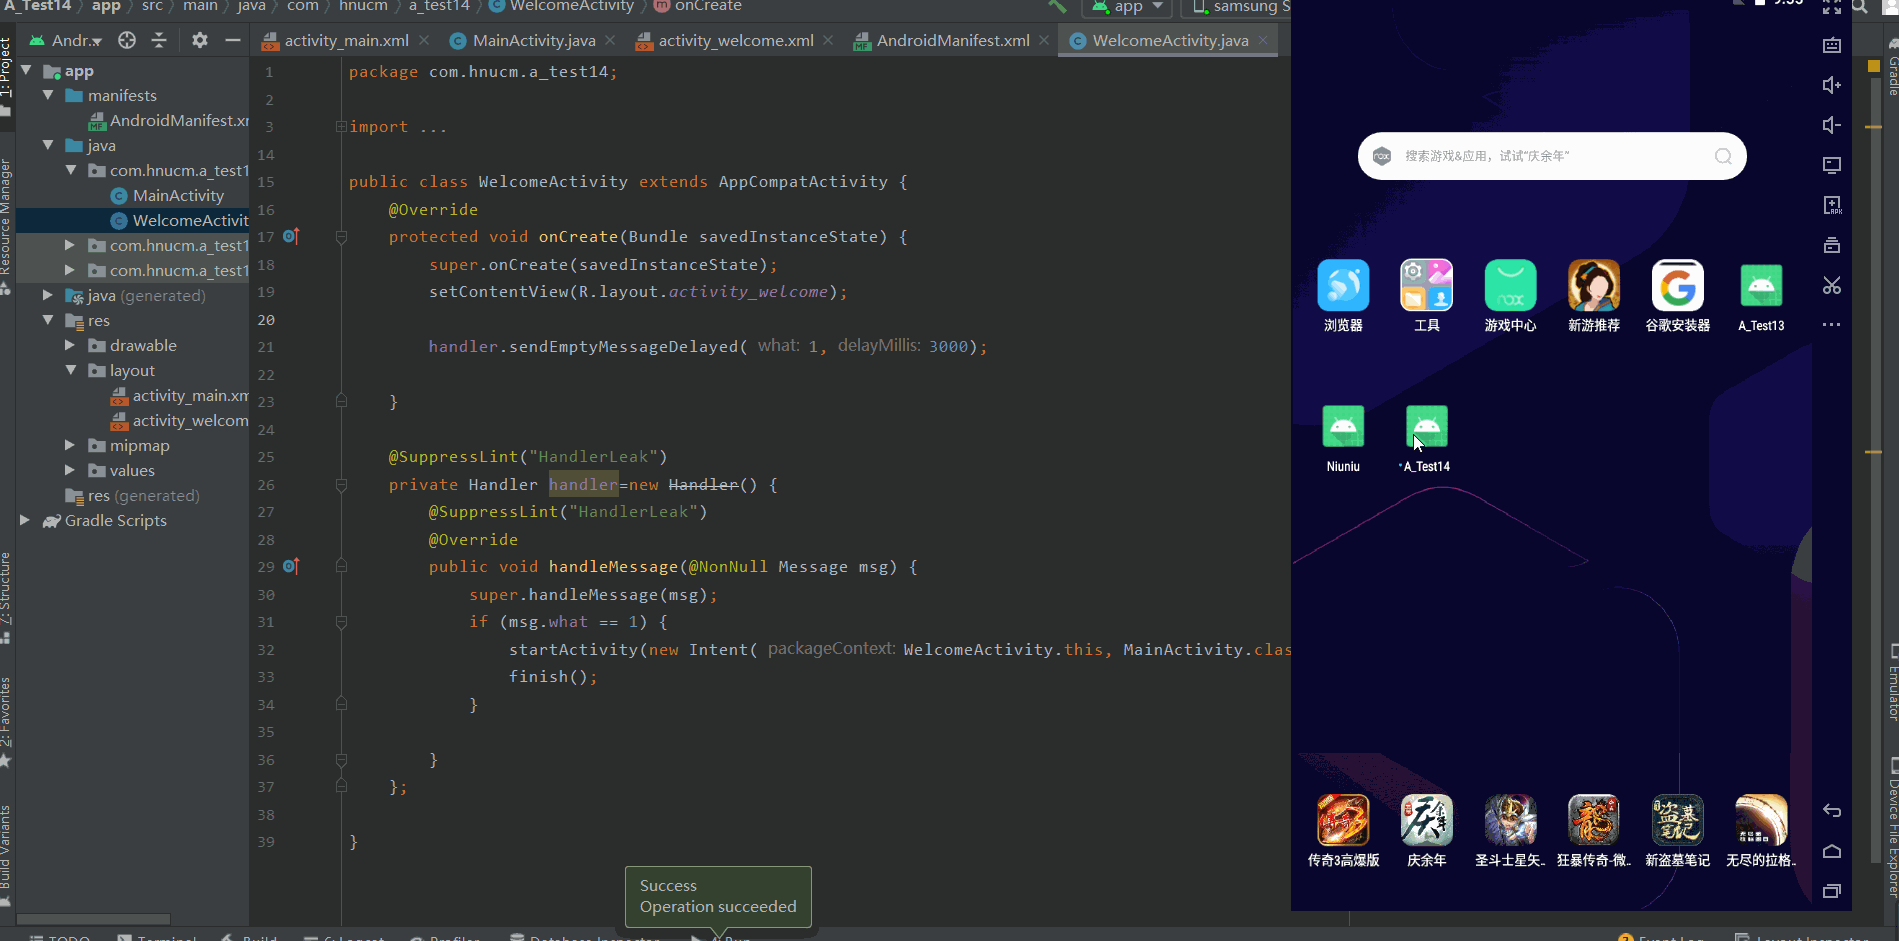1899x941 pixels.
Task: Switch to activity_main.xml tab
Action: 346,40
